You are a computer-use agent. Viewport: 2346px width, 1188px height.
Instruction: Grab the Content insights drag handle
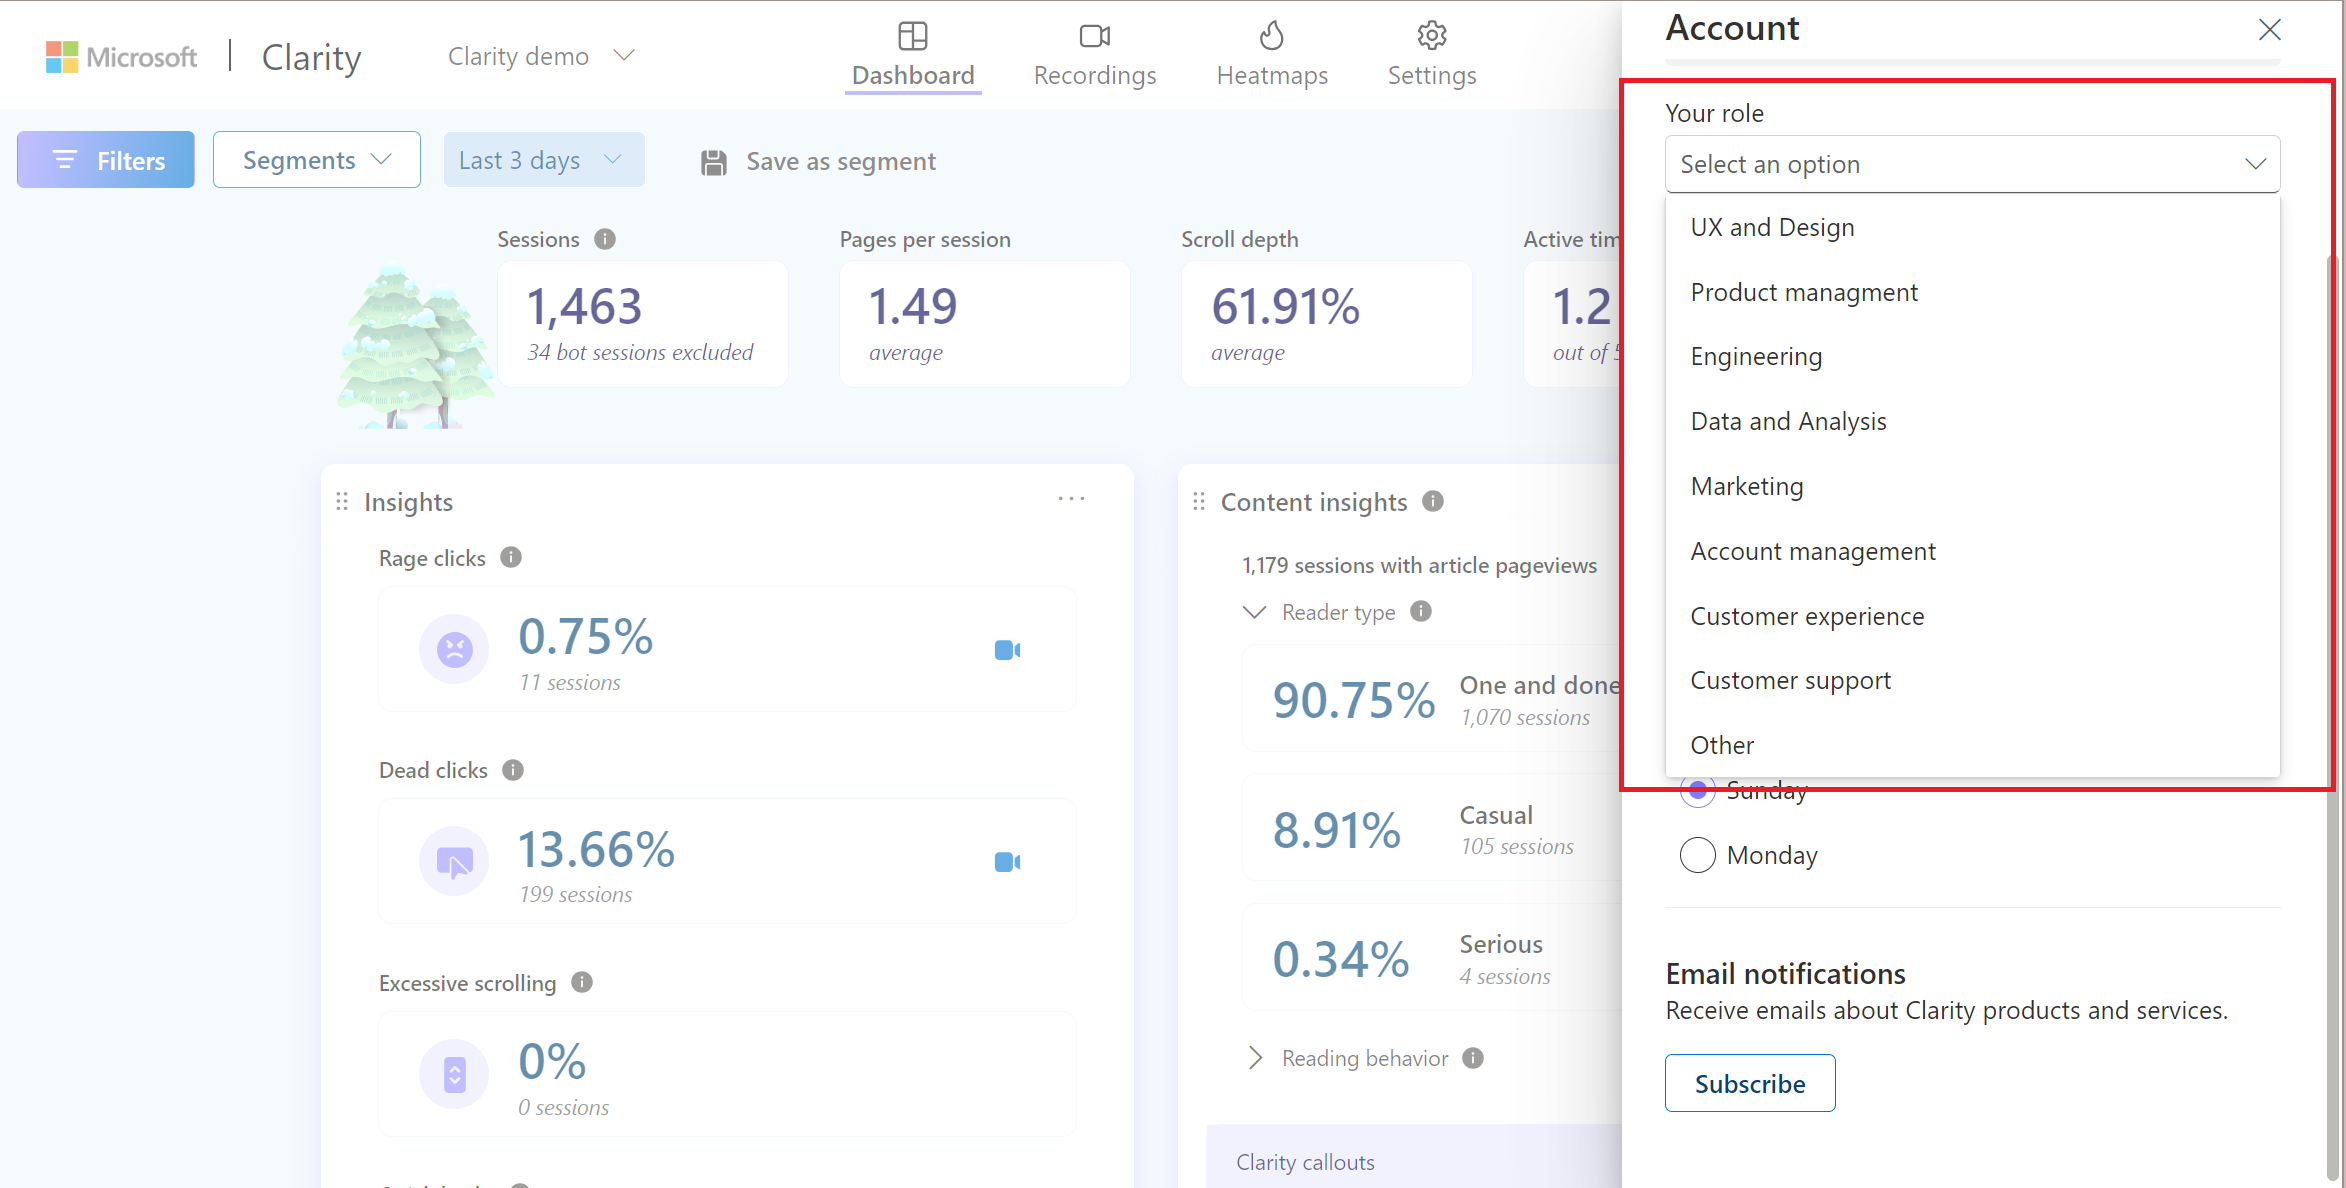point(1199,501)
